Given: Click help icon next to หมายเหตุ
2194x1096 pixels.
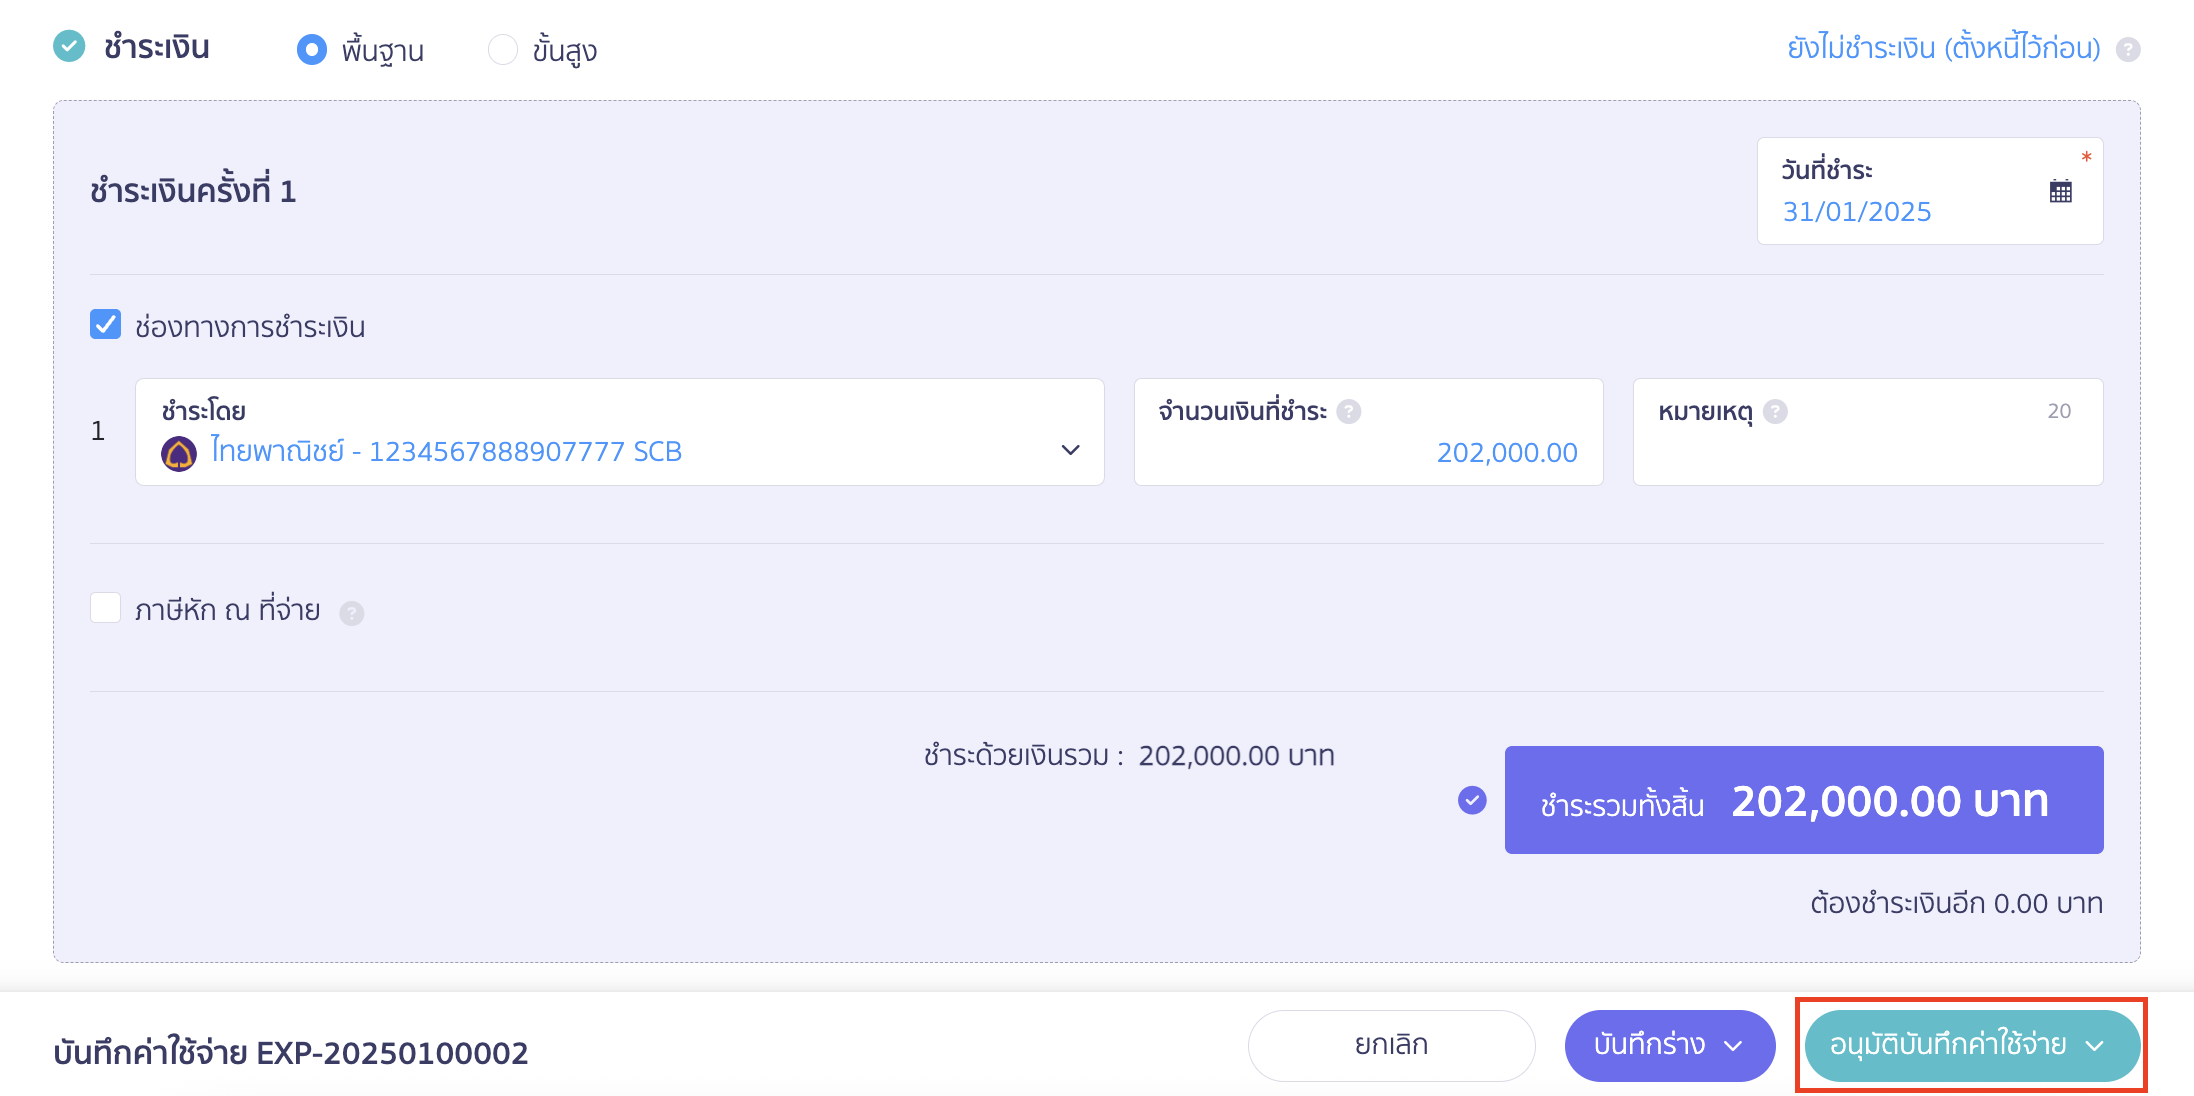Looking at the screenshot, I should click(1775, 411).
